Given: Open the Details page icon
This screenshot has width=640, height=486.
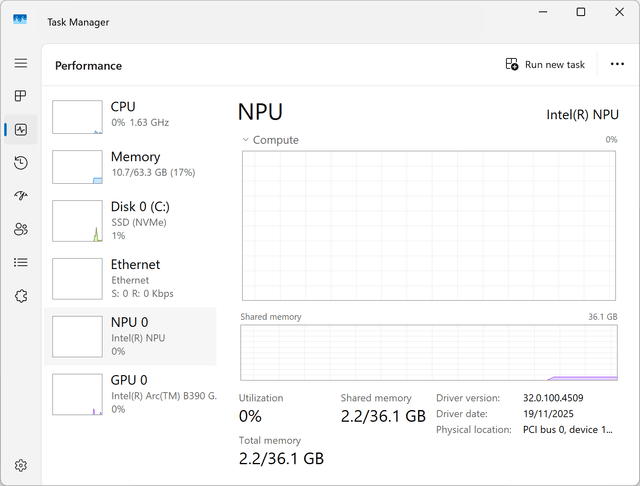Looking at the screenshot, I should pyautogui.click(x=21, y=262).
